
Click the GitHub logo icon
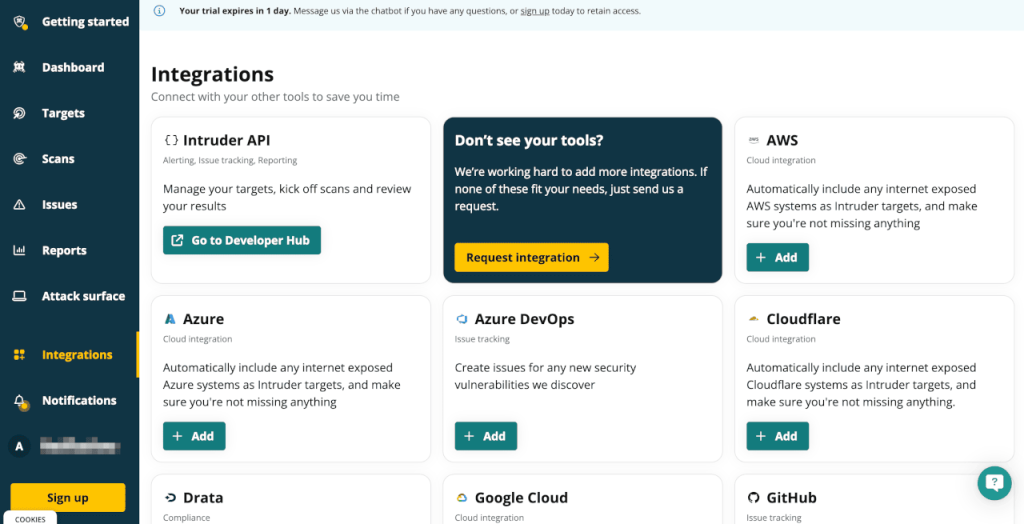(x=754, y=498)
